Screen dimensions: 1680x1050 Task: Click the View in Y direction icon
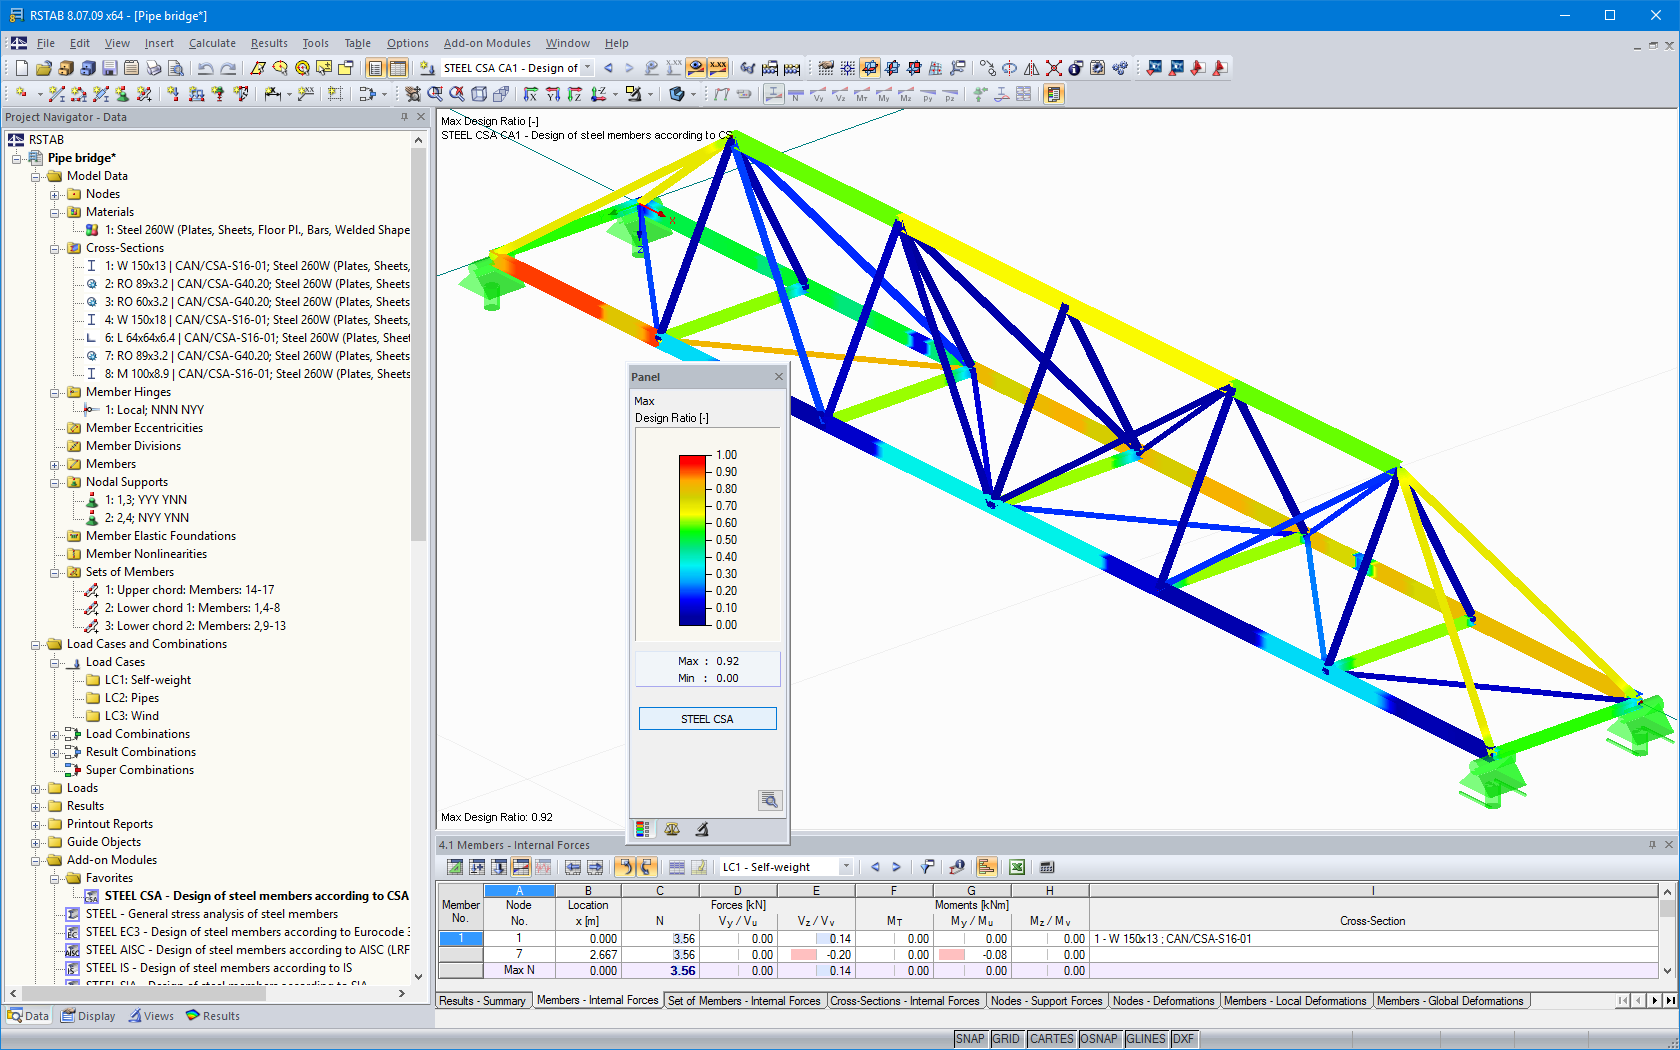(x=553, y=94)
